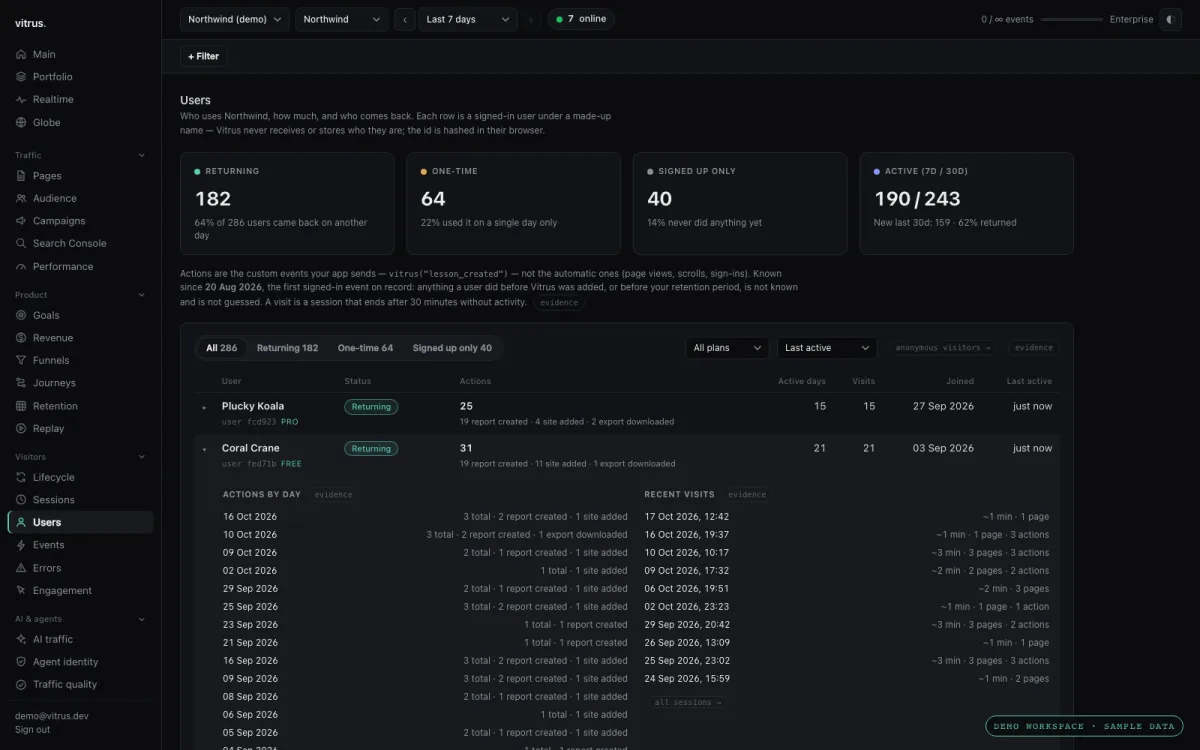The height and width of the screenshot is (750, 1200).
Task: Click the + Filter button
Action: tap(203, 56)
